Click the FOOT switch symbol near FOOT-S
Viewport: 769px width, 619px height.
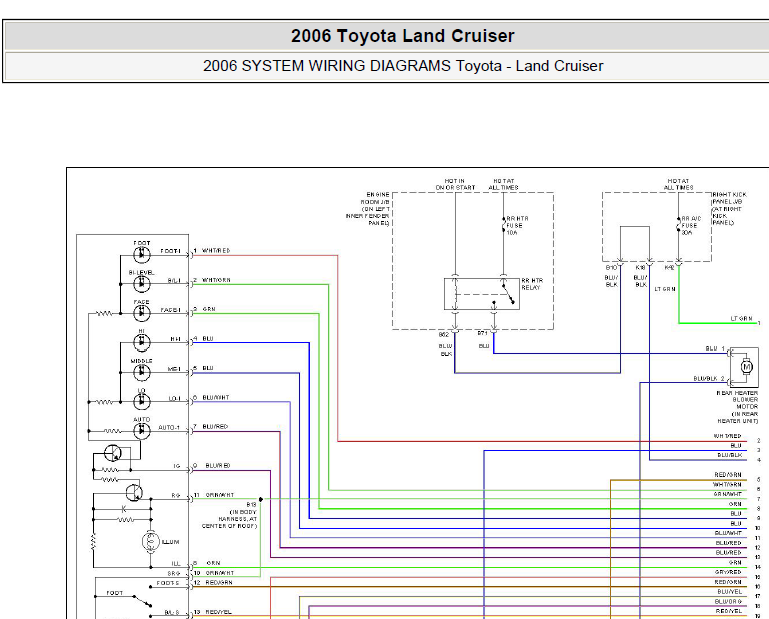141,601
